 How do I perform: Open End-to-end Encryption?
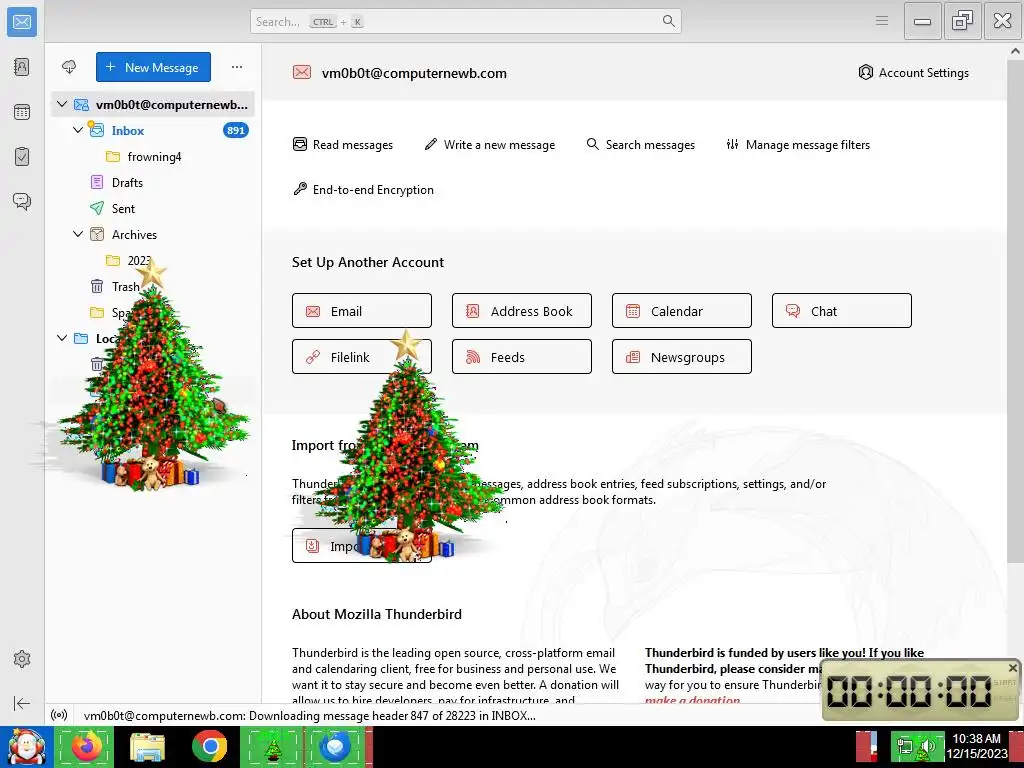tap(363, 189)
